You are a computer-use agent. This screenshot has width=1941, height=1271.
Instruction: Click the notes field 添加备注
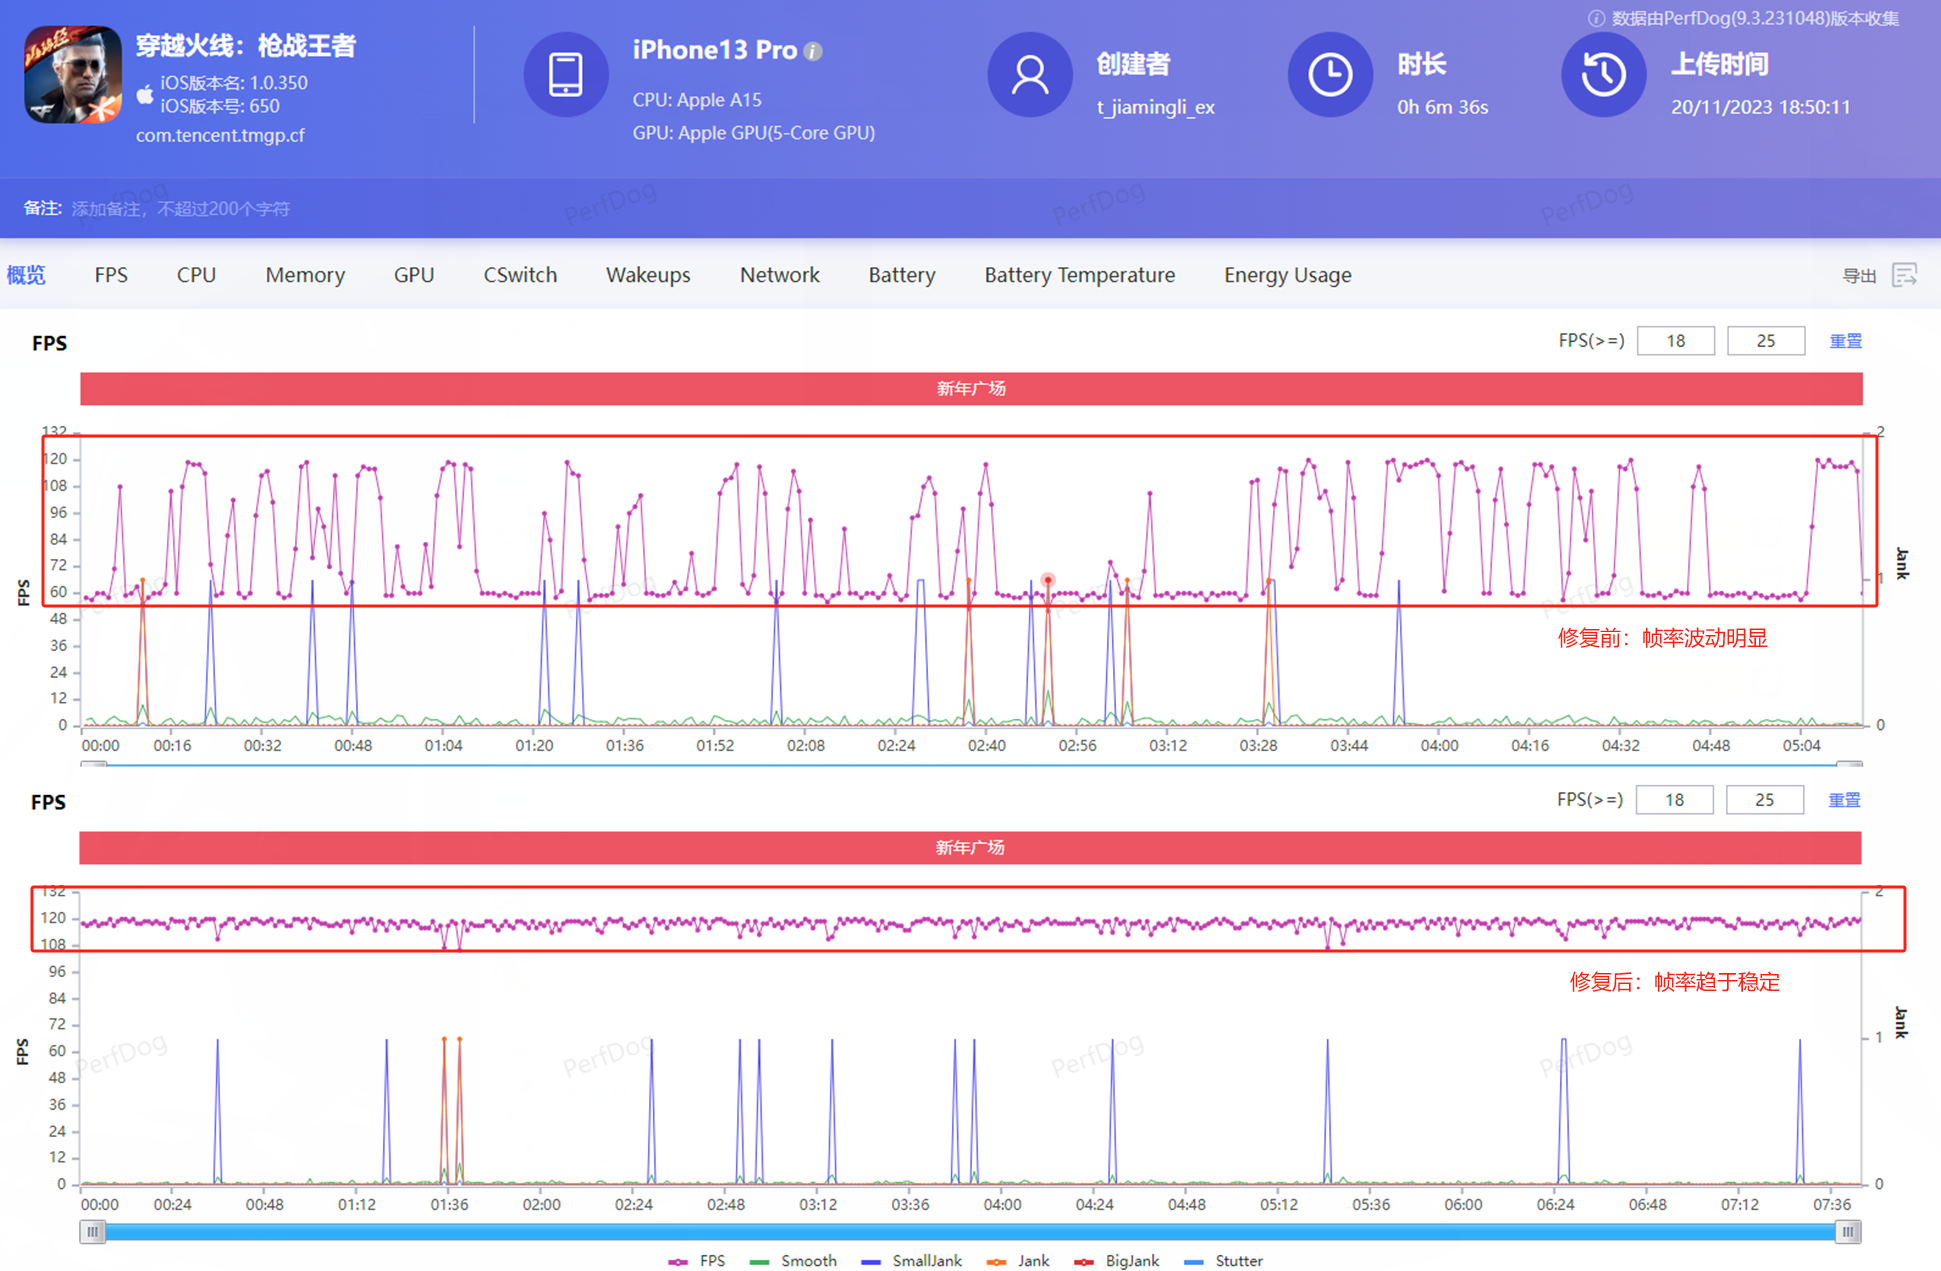[181, 209]
